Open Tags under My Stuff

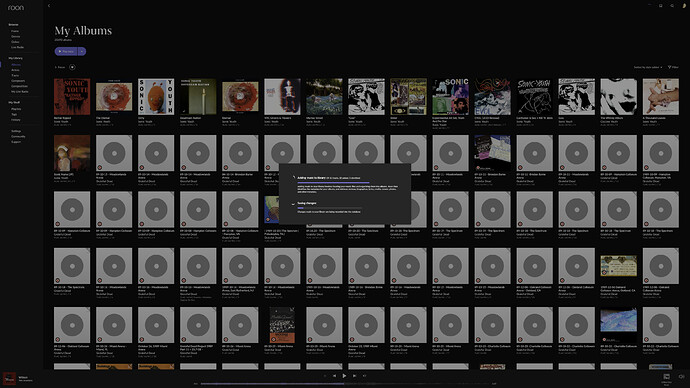(x=14, y=114)
